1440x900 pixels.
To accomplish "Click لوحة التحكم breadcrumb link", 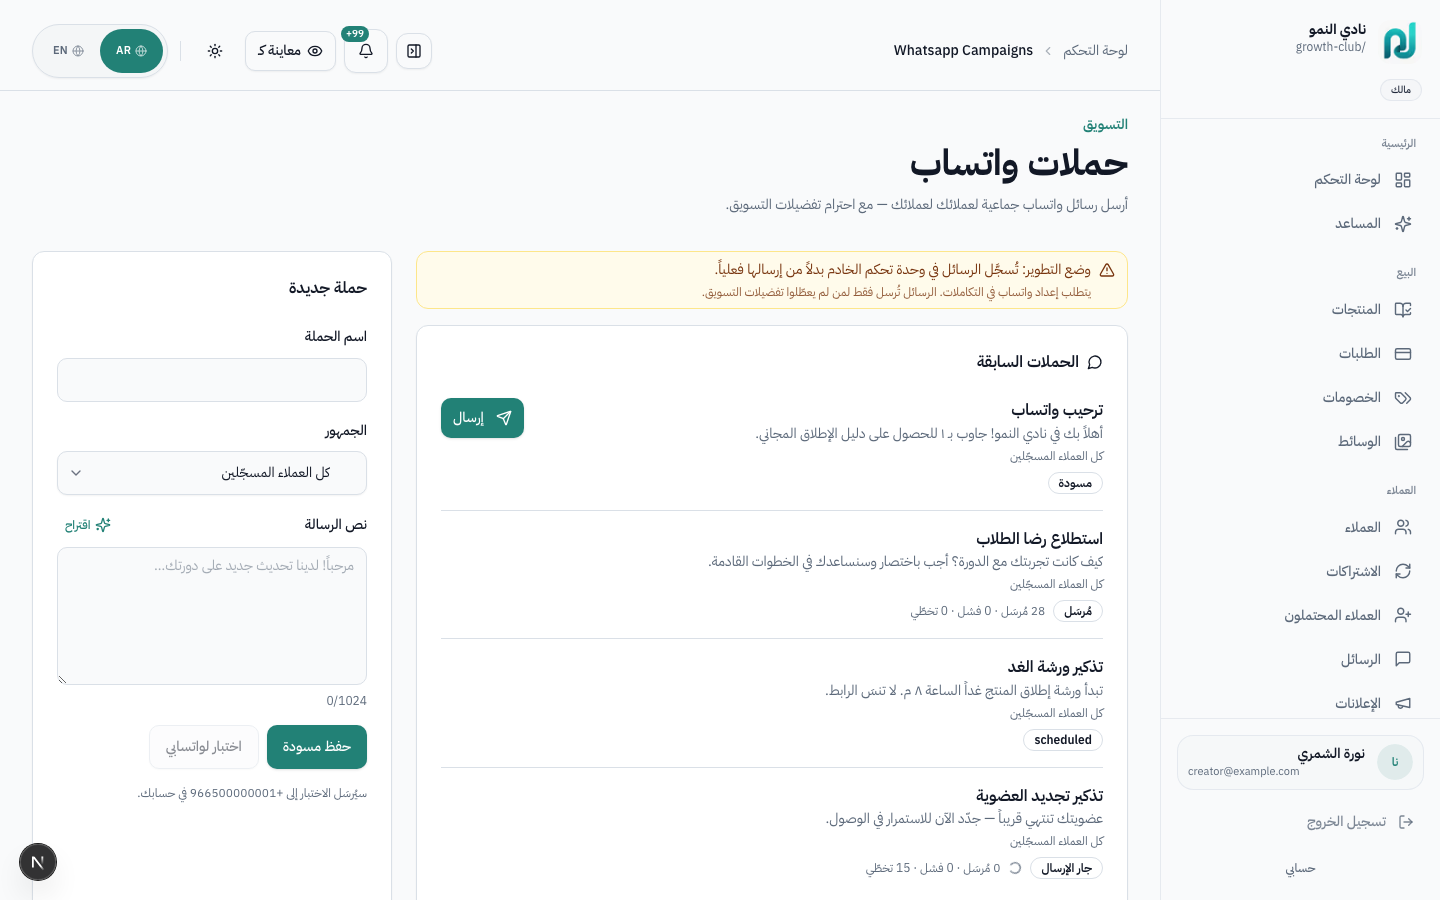I will pyautogui.click(x=1095, y=51).
